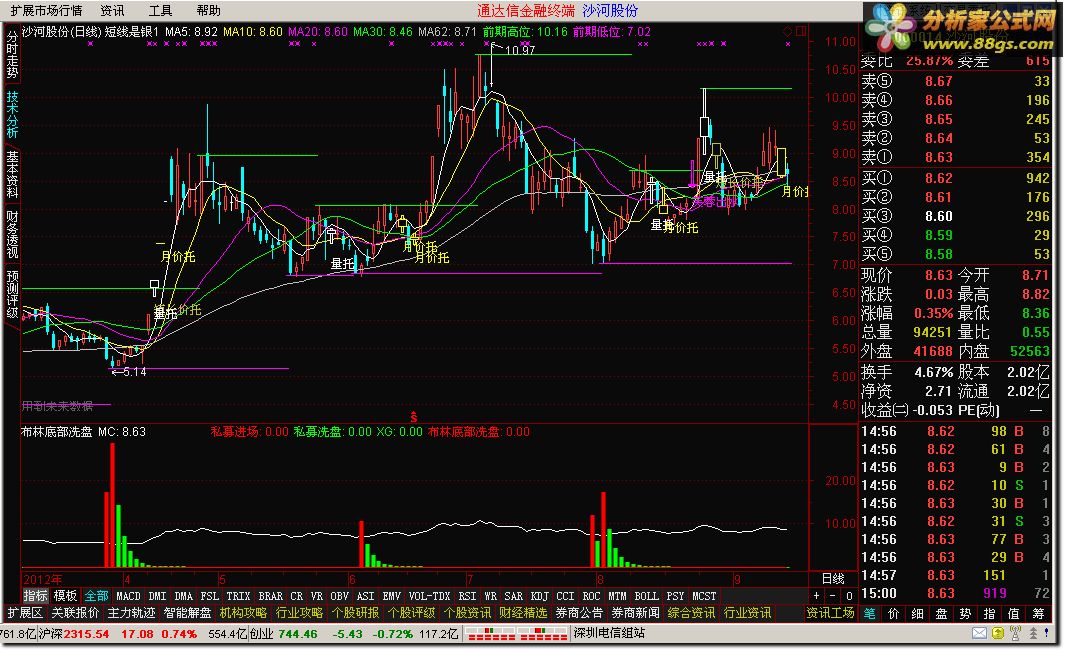Apply the MTM indicator
This screenshot has height=650, width=1065.
(617, 596)
